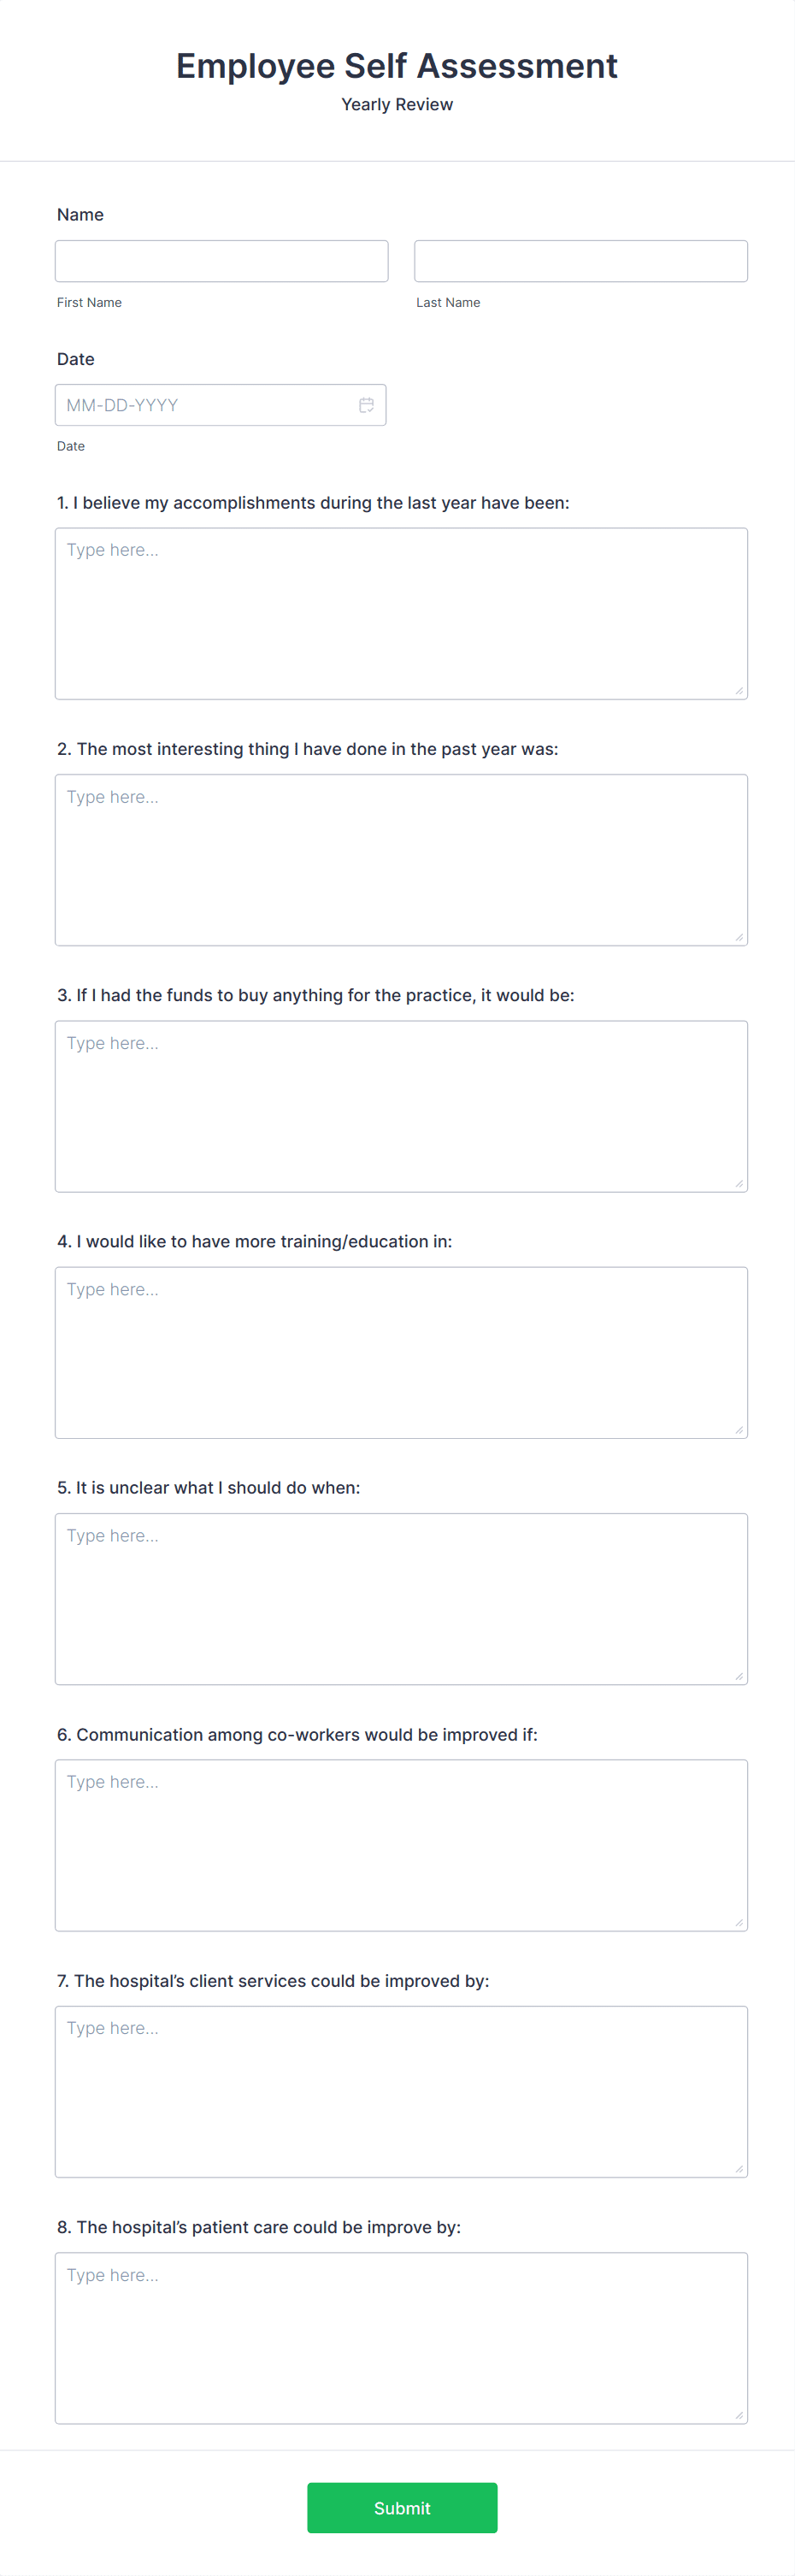Open the calendar date picker icon
Viewport: 795px width, 2576px height.
[366, 404]
